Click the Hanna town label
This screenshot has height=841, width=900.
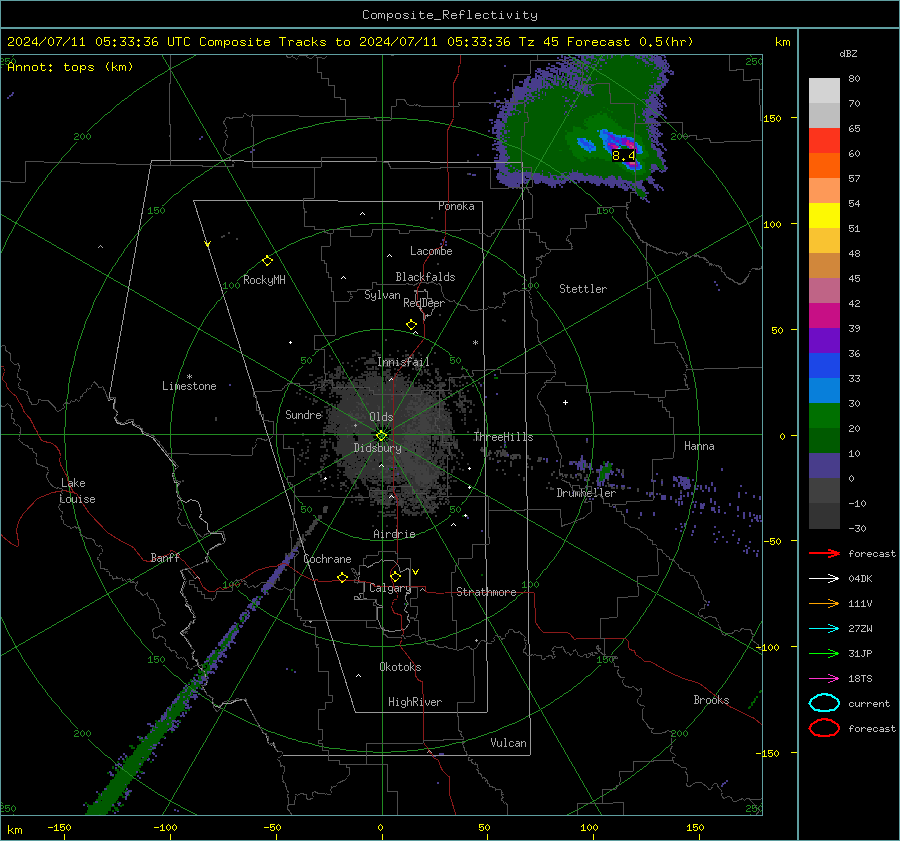699,446
